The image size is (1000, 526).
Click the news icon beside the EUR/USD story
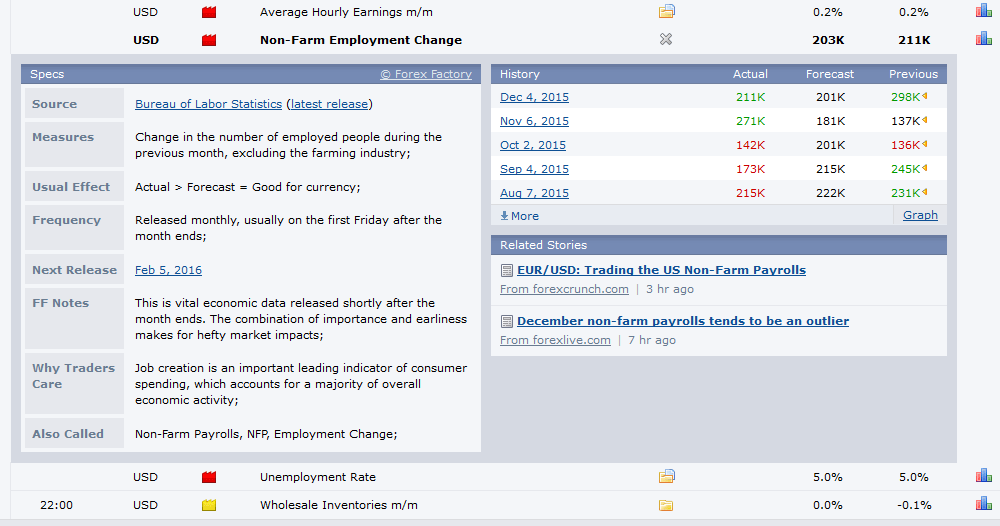click(x=507, y=270)
